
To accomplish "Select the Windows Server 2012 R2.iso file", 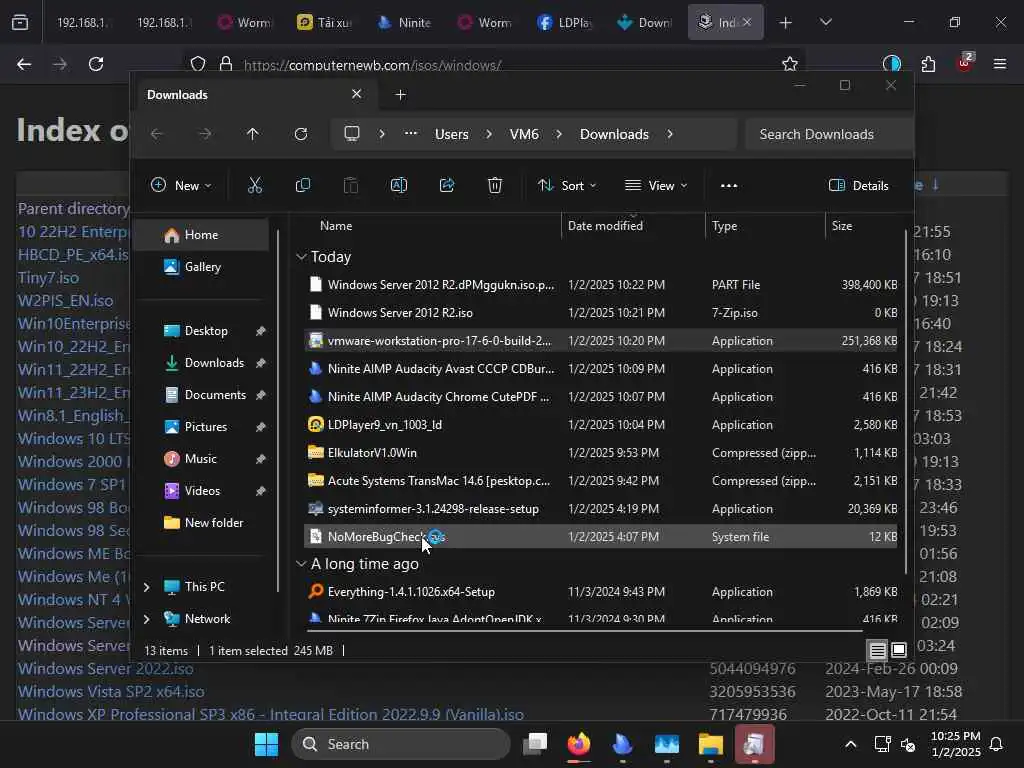I will [x=601, y=313].
